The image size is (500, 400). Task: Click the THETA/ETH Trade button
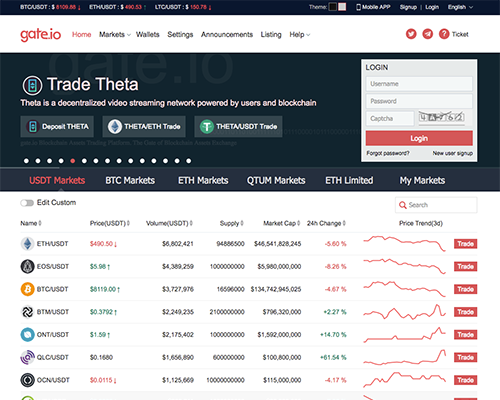(144, 127)
